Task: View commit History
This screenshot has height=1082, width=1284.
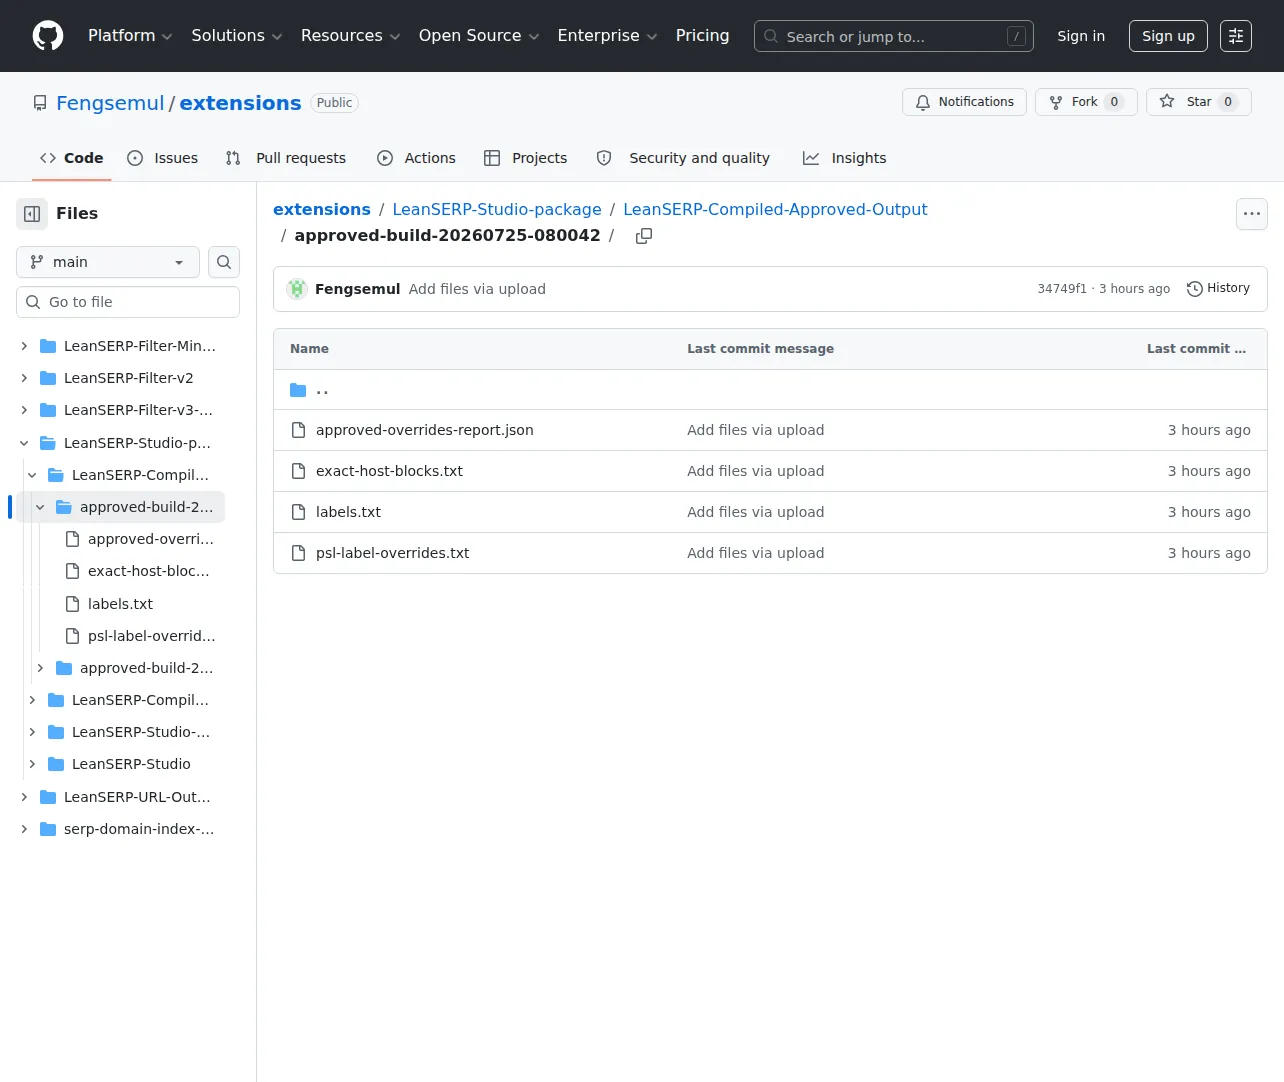Action: click(x=1218, y=288)
